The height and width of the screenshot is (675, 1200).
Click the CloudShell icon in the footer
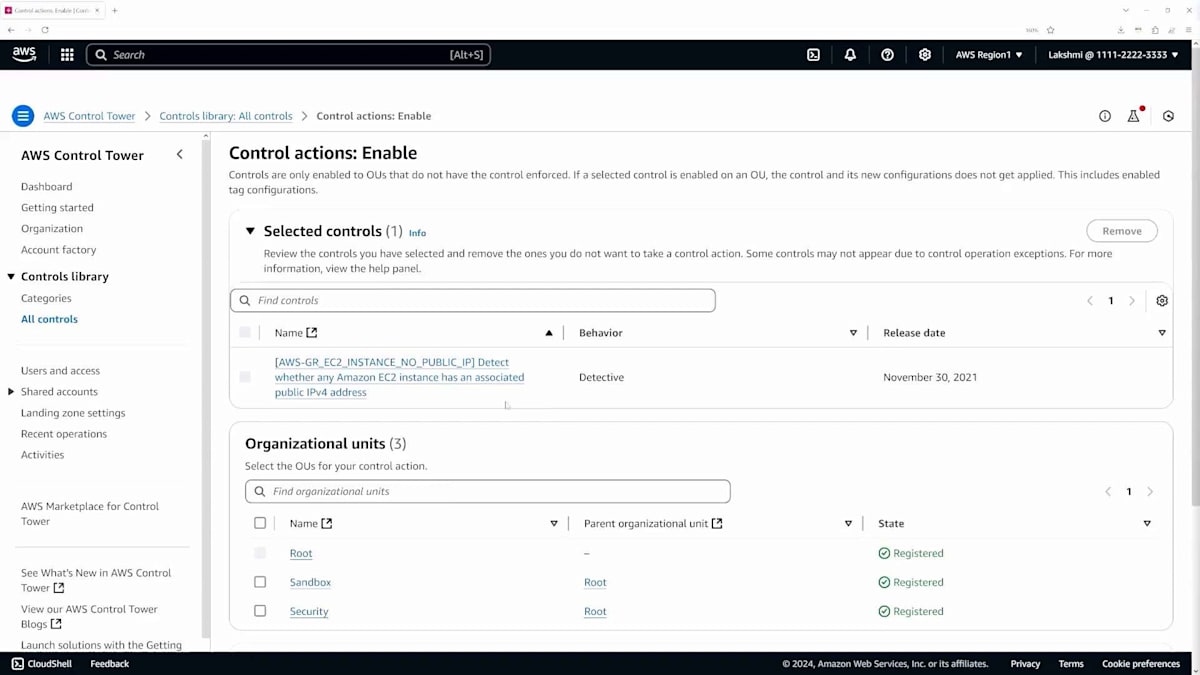tap(17, 664)
